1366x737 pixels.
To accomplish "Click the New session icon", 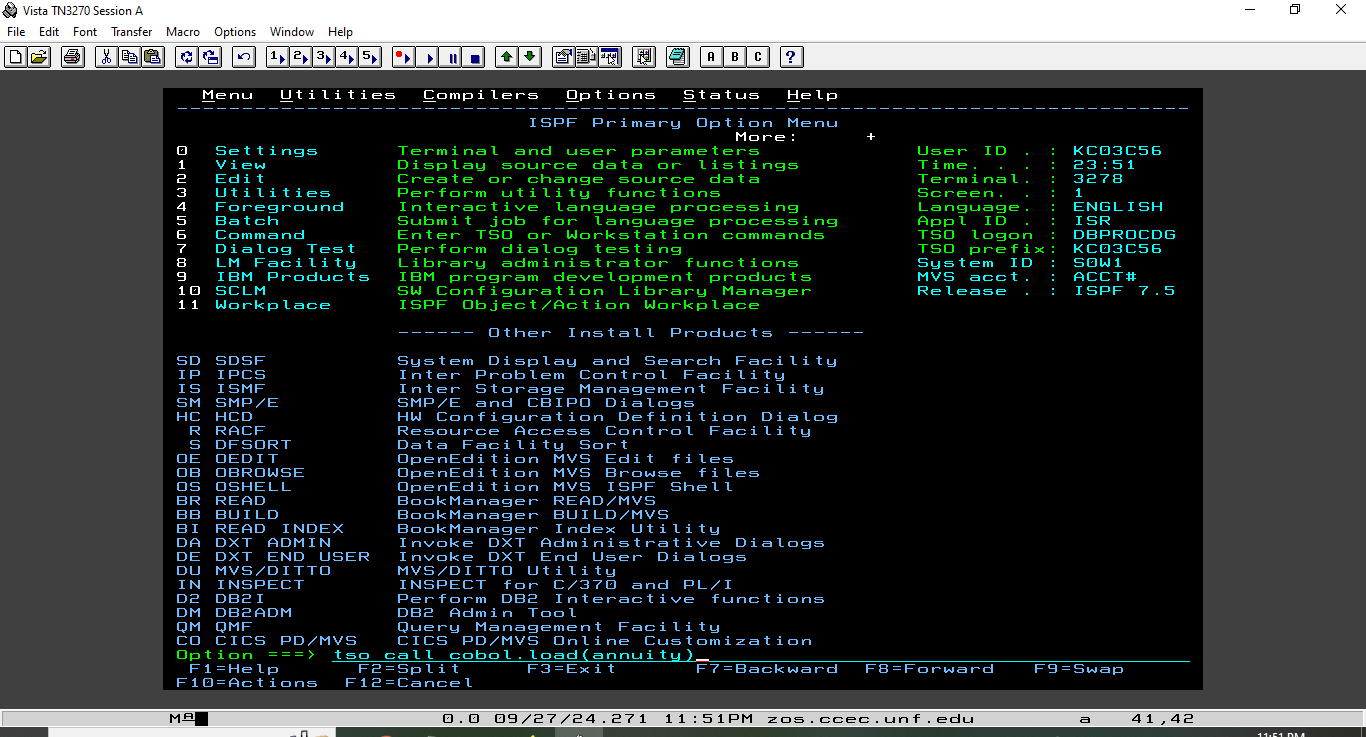I will pyautogui.click(x=15, y=57).
